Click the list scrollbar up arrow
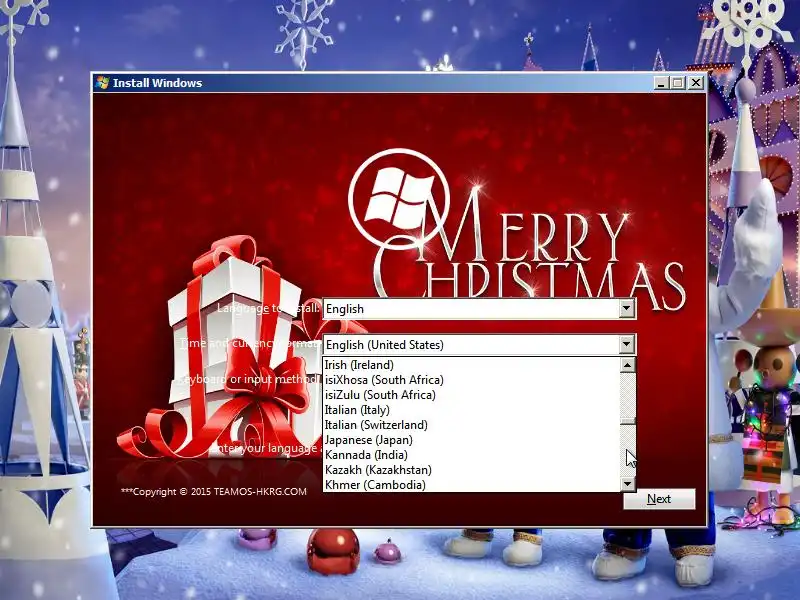This screenshot has width=800, height=600. pyautogui.click(x=628, y=365)
